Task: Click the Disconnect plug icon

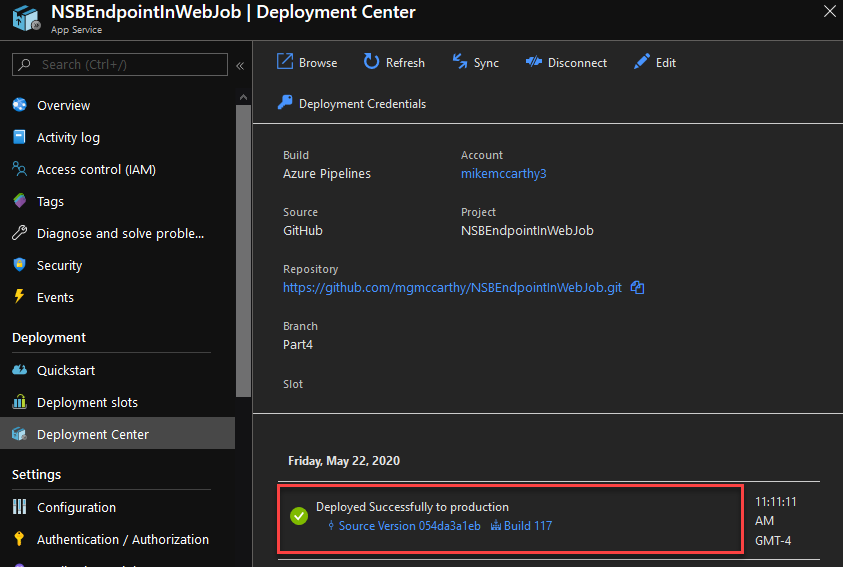Action: (533, 62)
